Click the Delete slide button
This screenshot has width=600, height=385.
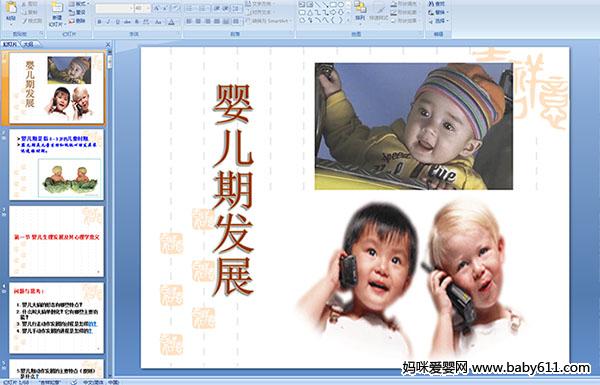click(78, 21)
